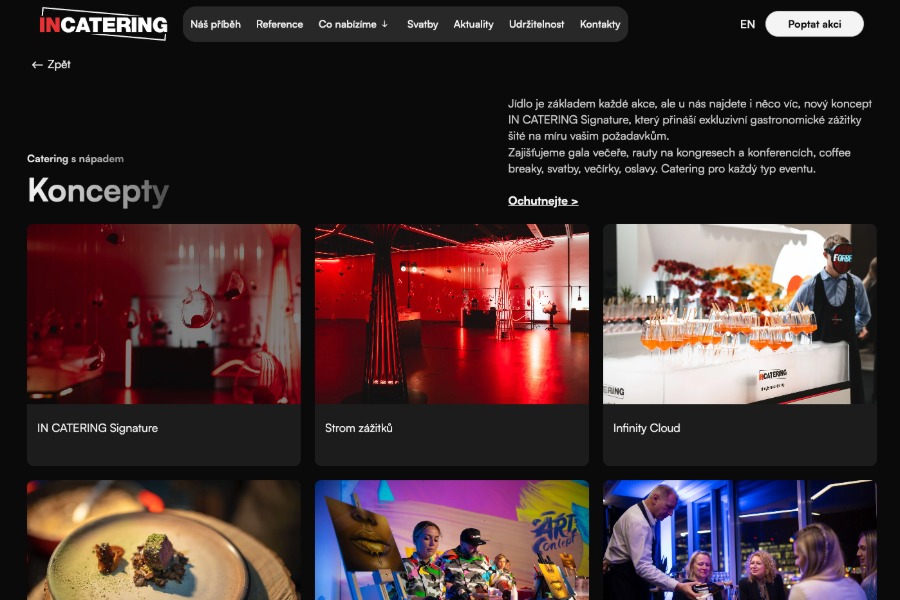Open the Náš příběh menu item
This screenshot has height=600, width=900.
tap(215, 24)
